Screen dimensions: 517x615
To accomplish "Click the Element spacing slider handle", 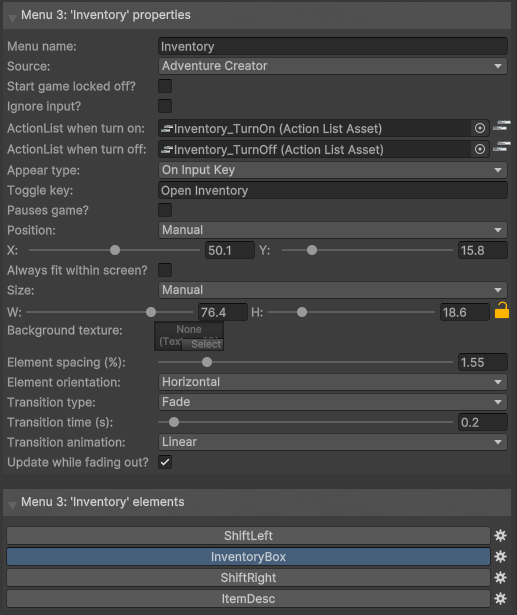I will coord(207,362).
